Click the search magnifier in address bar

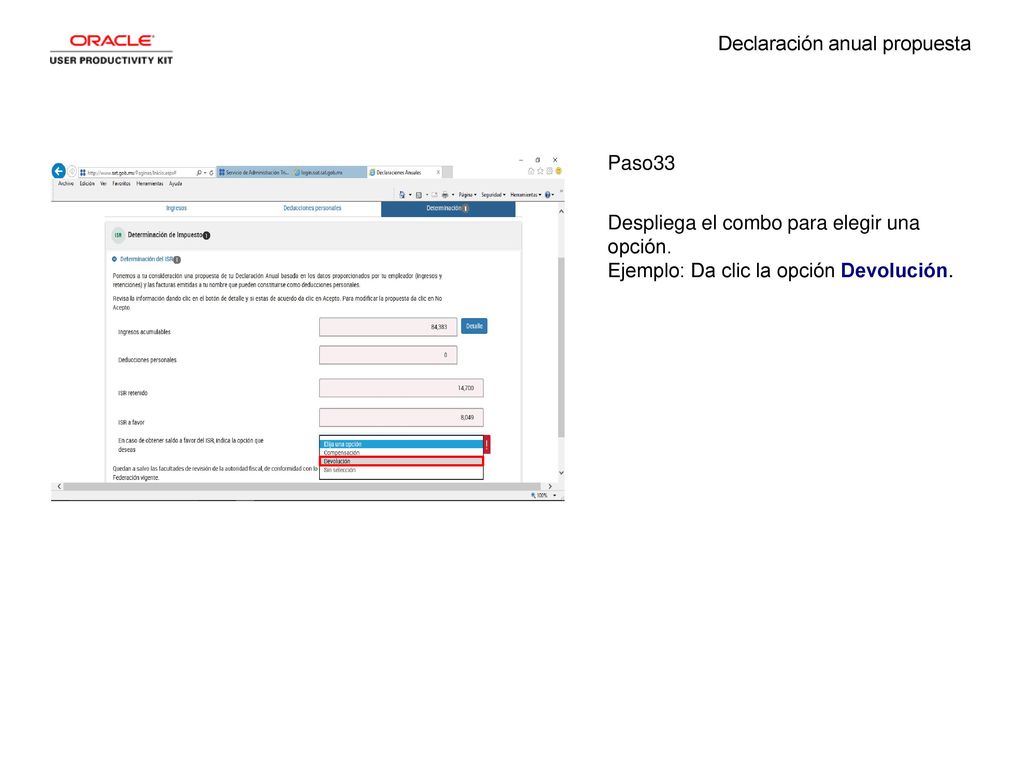199,172
